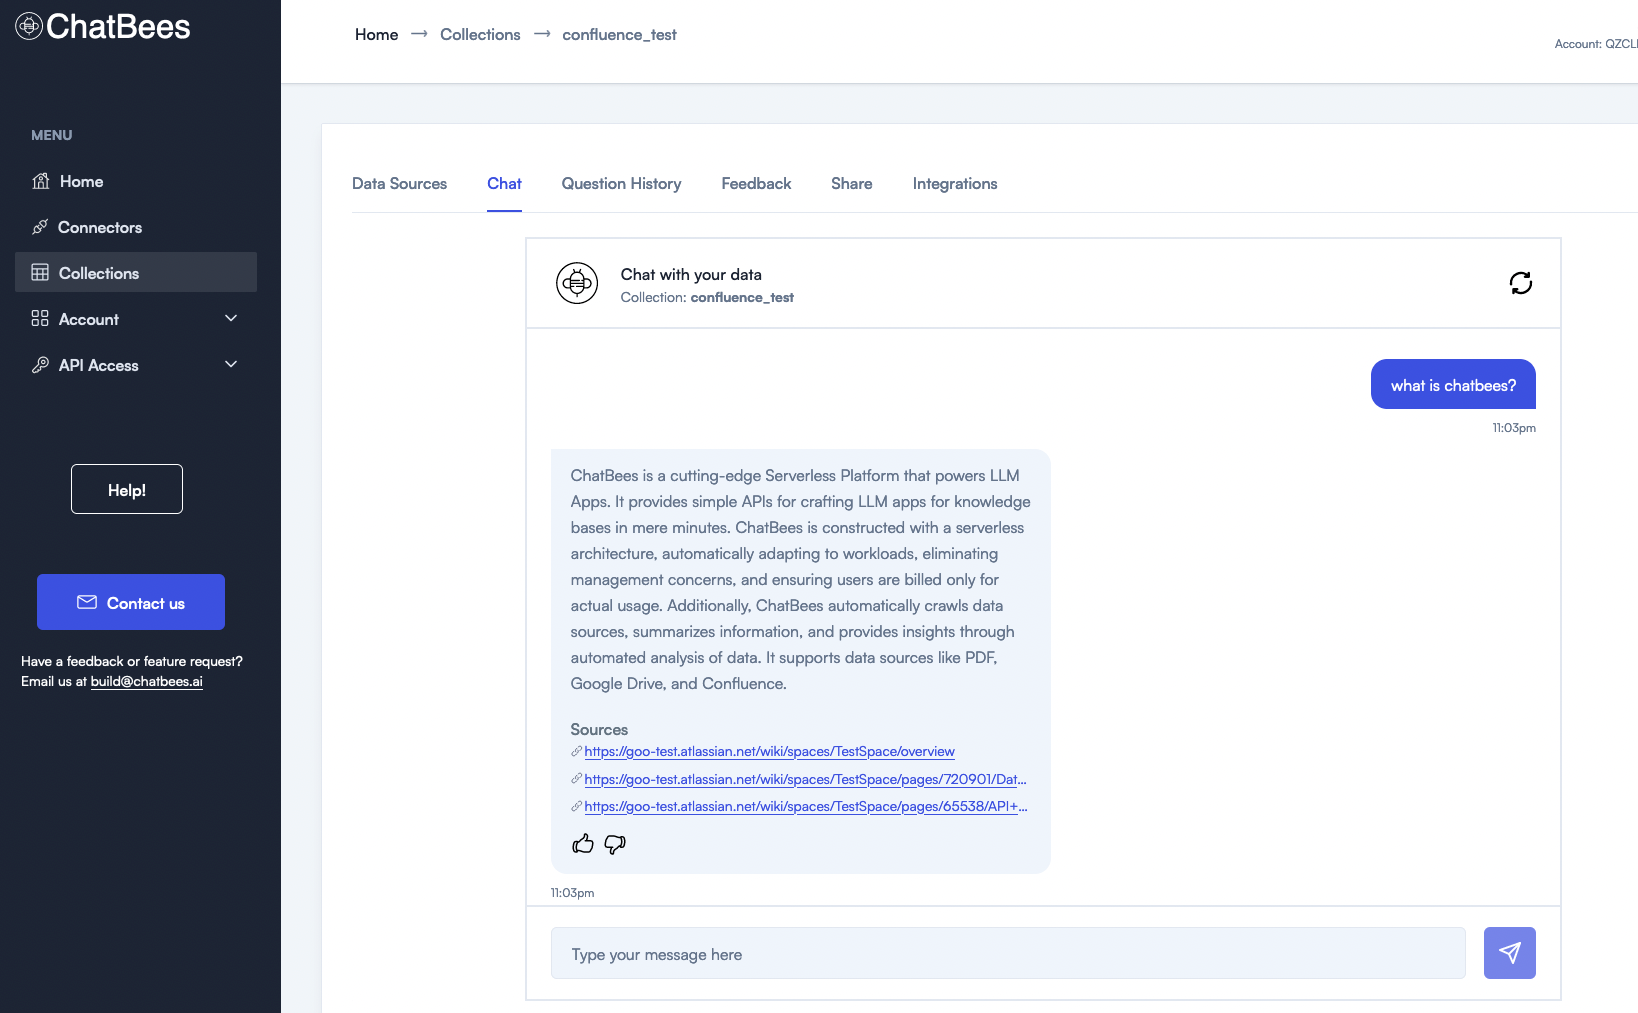Click the MENU label in the sidebar
Viewport: 1638px width, 1013px height.
pos(51,135)
